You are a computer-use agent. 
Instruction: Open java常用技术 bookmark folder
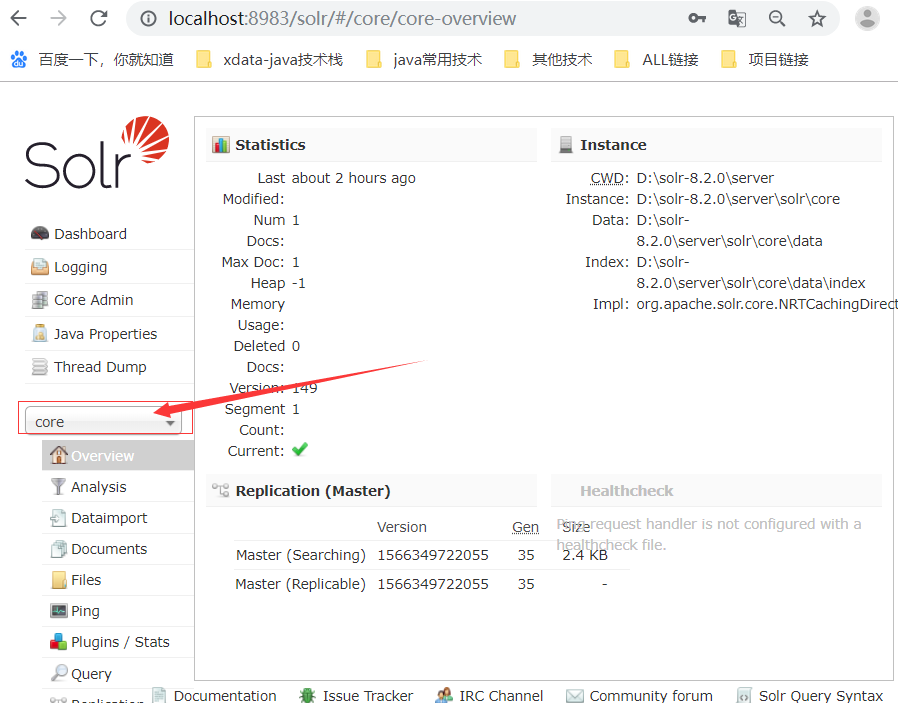[424, 60]
